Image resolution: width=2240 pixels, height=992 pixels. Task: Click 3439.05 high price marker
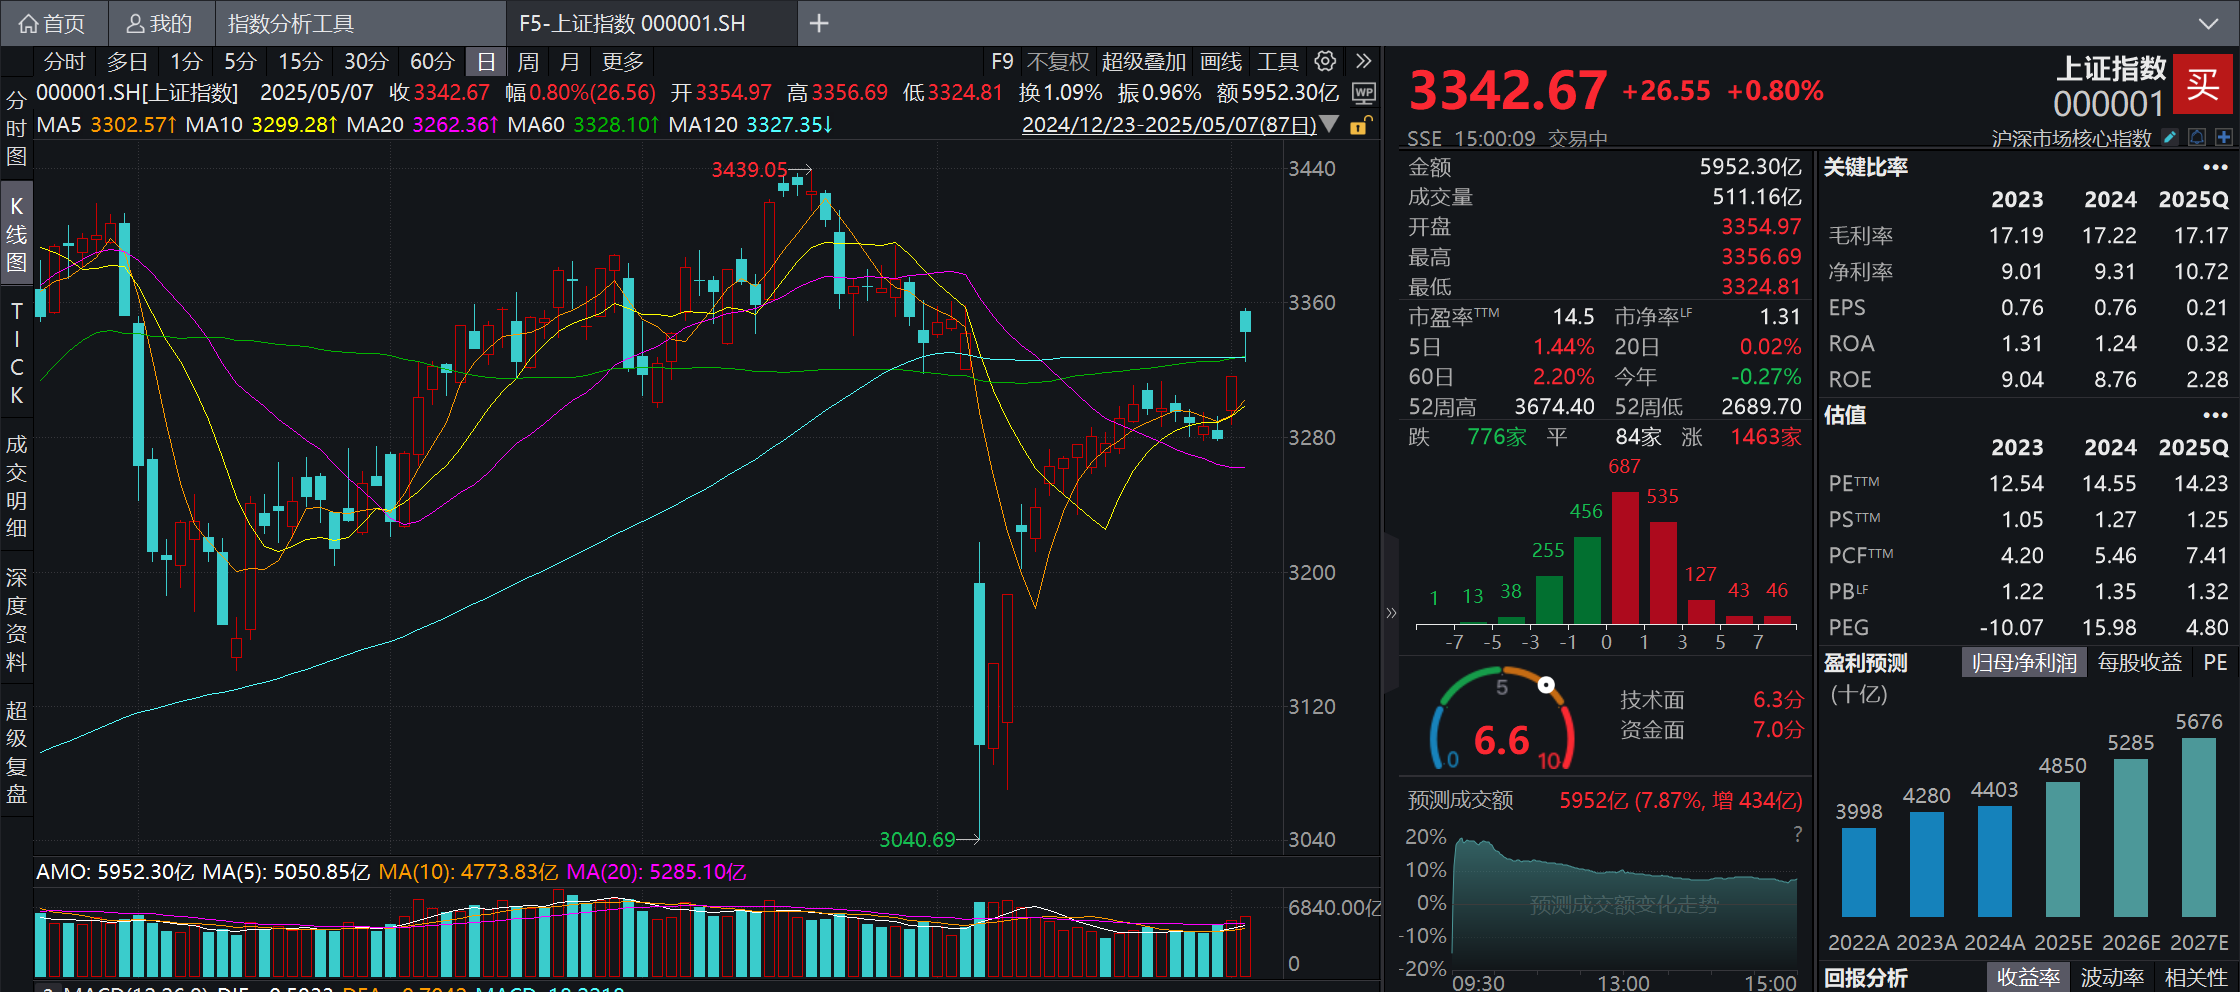749,170
